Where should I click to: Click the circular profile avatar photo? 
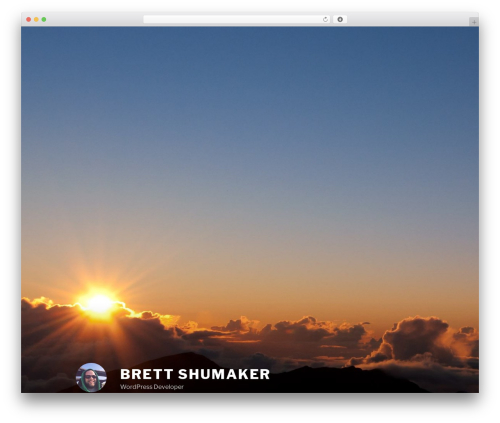click(x=91, y=377)
